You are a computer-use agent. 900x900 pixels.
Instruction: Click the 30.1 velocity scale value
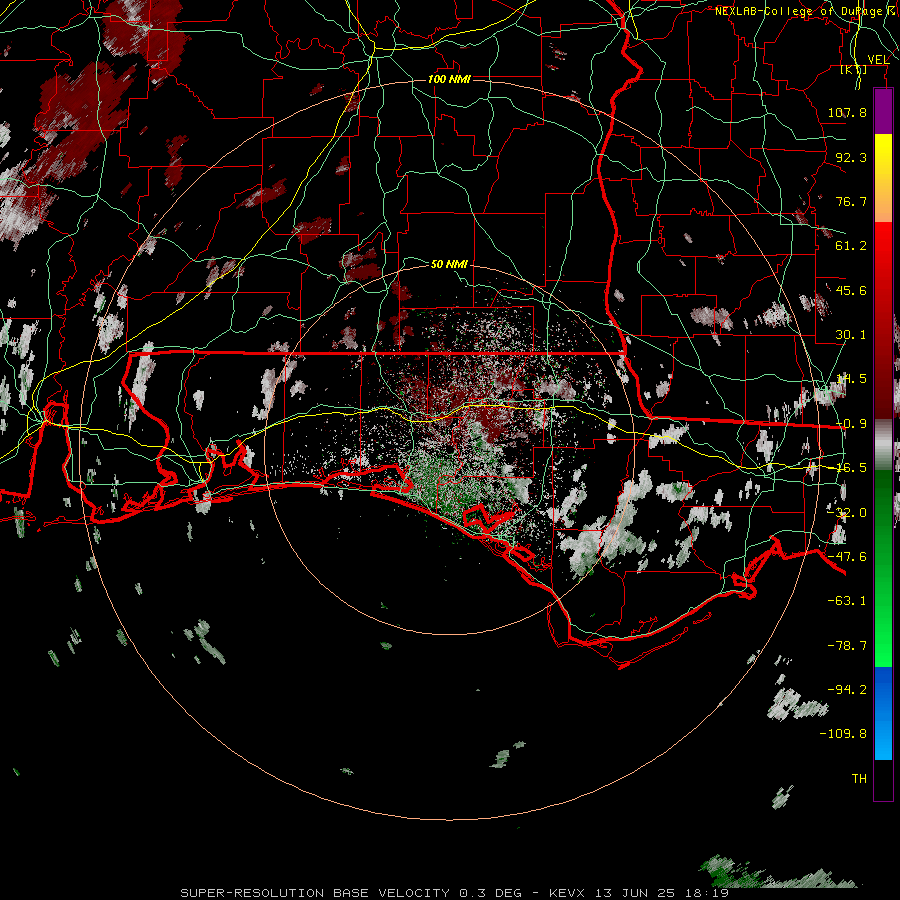pyautogui.click(x=851, y=335)
